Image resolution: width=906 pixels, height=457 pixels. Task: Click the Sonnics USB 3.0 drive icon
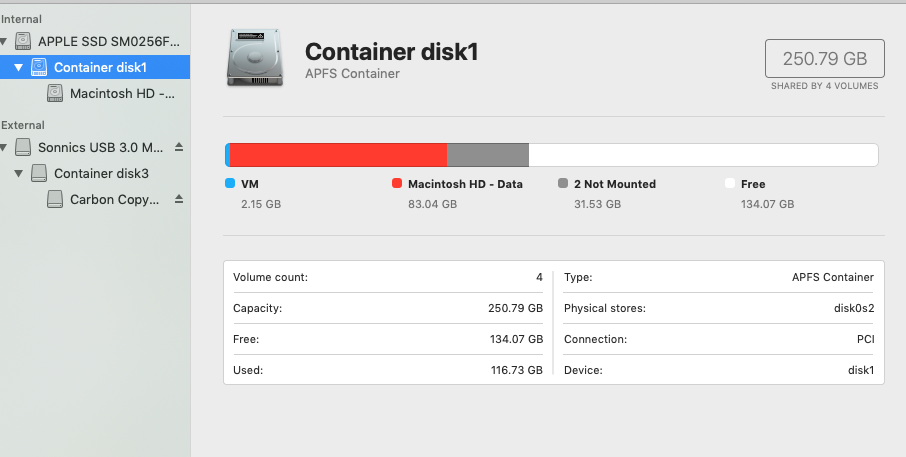[23, 147]
